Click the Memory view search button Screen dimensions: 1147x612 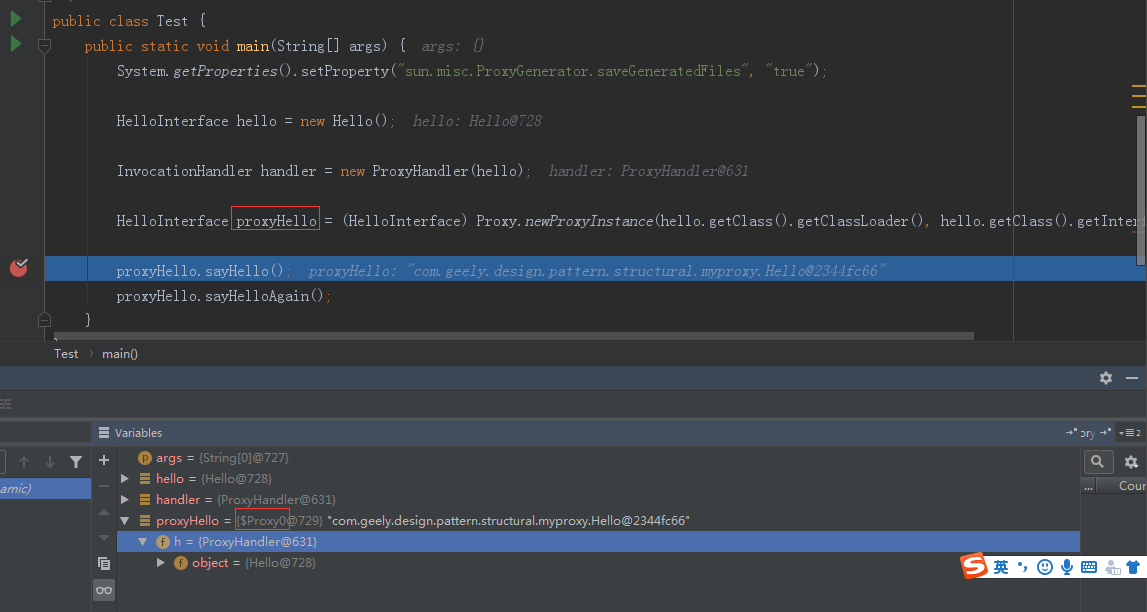pos(1097,461)
